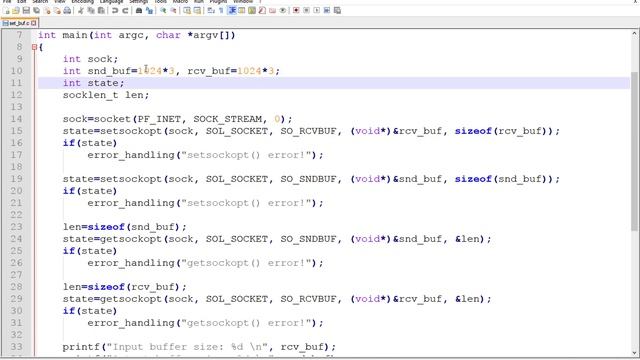Select the set_buf.c document tab
640x360 pixels.
point(19,23)
